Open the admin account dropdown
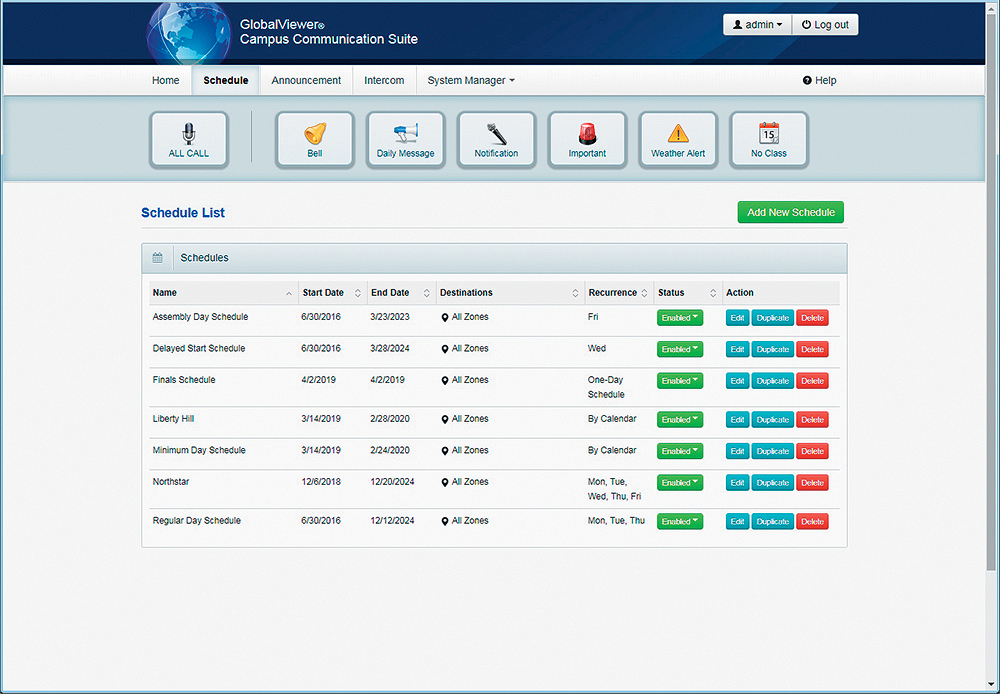 tap(756, 24)
